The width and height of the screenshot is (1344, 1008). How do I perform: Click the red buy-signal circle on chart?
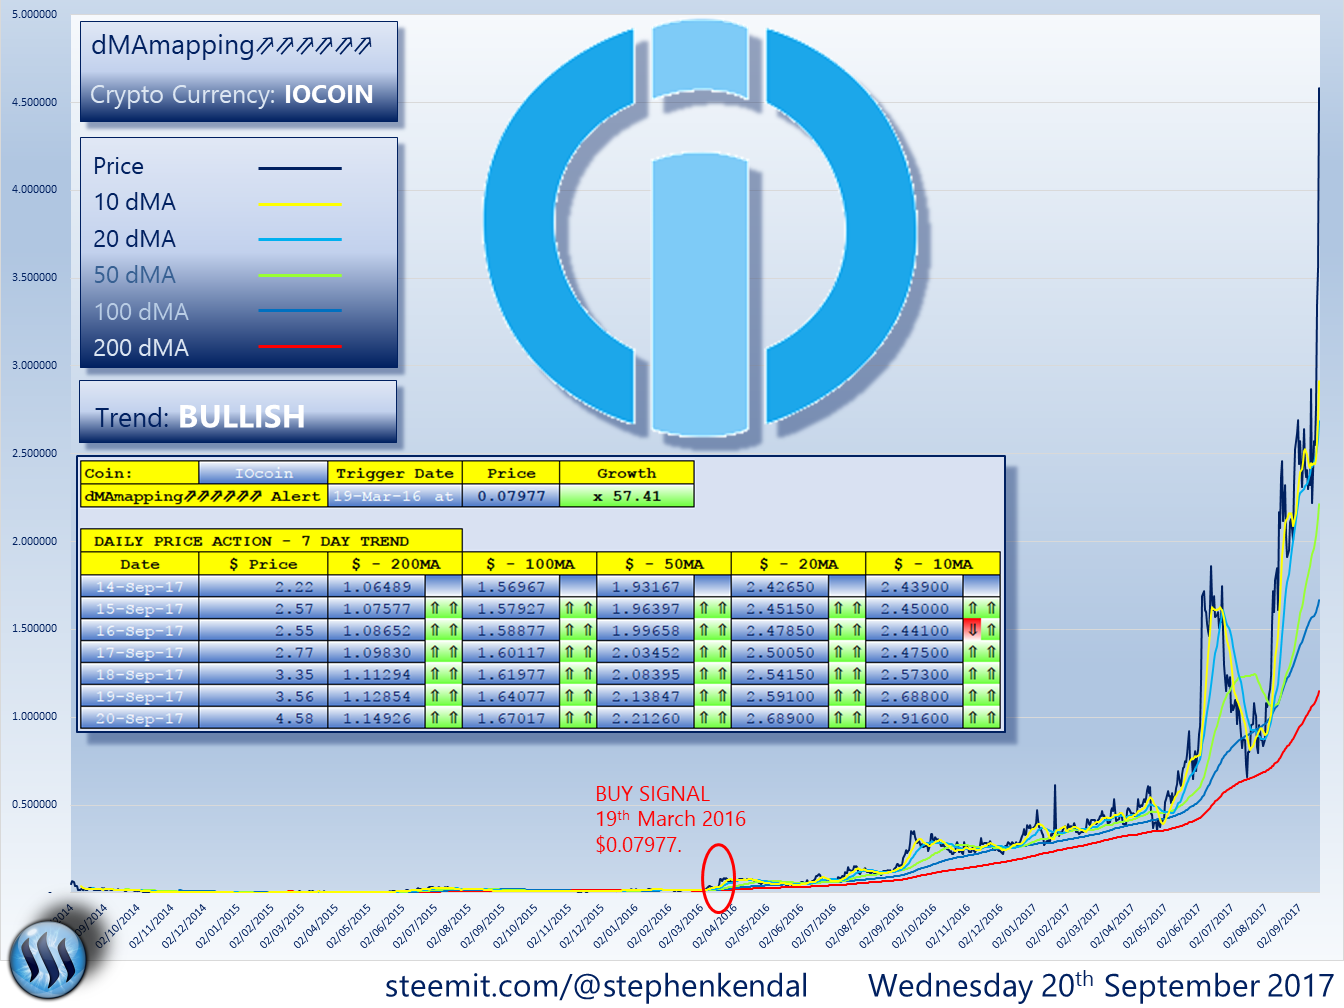[x=718, y=878]
